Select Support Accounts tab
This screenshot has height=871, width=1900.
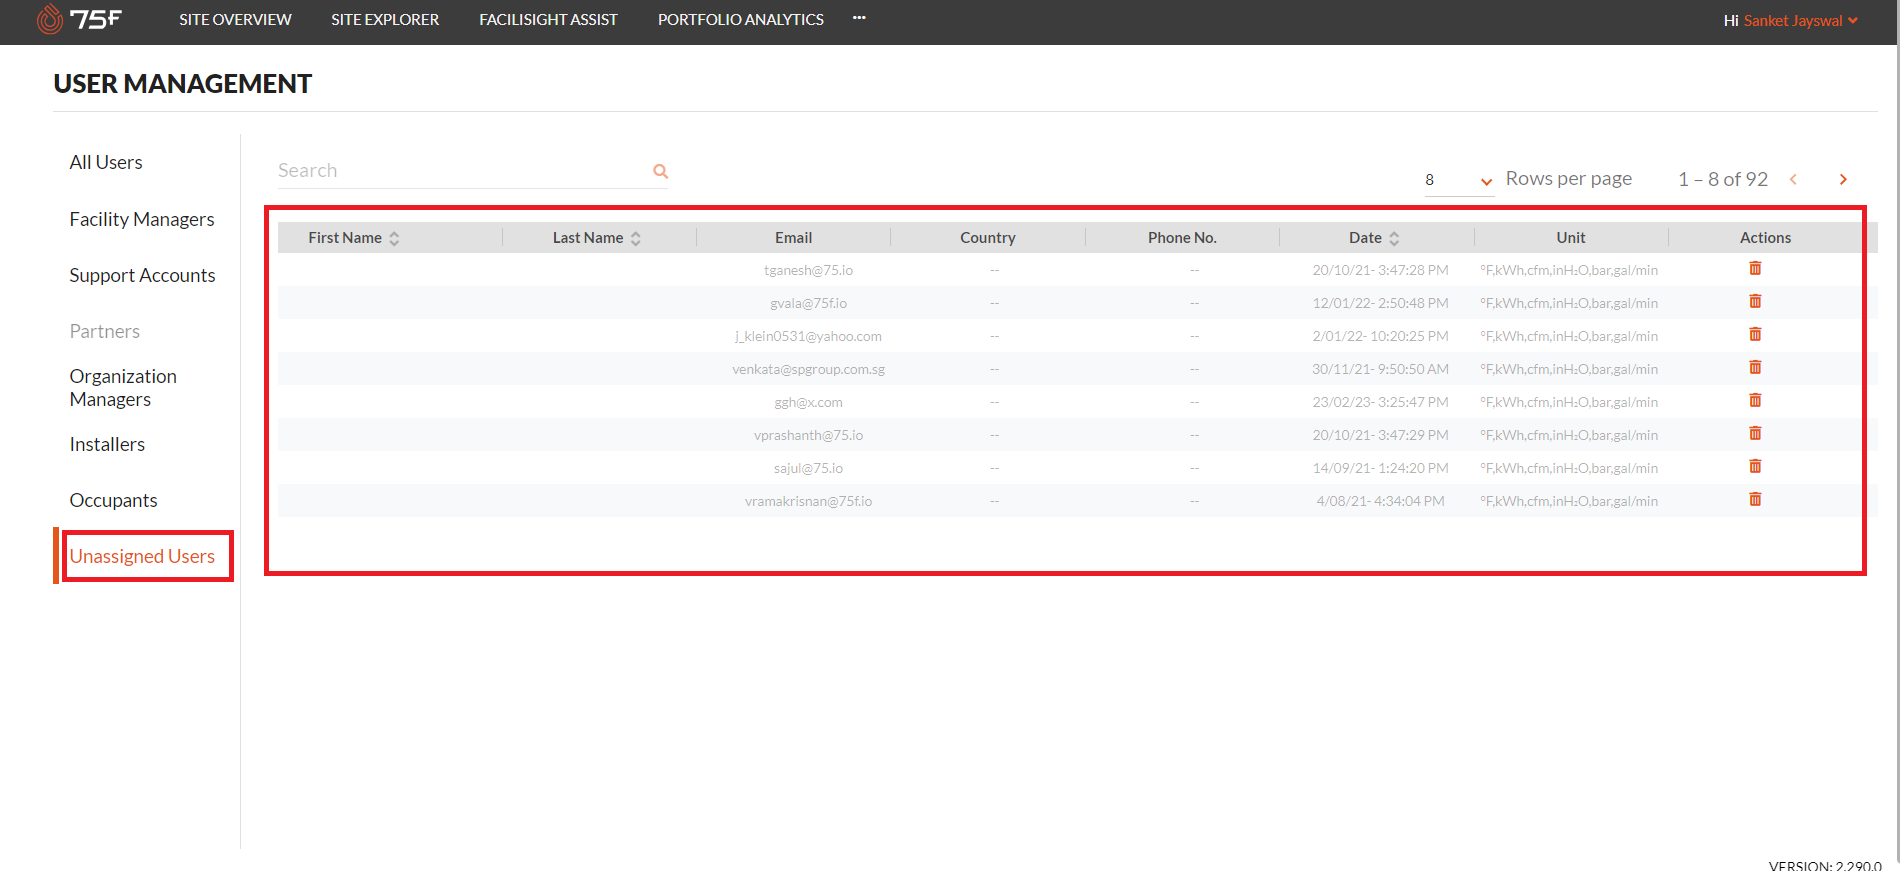coord(142,275)
